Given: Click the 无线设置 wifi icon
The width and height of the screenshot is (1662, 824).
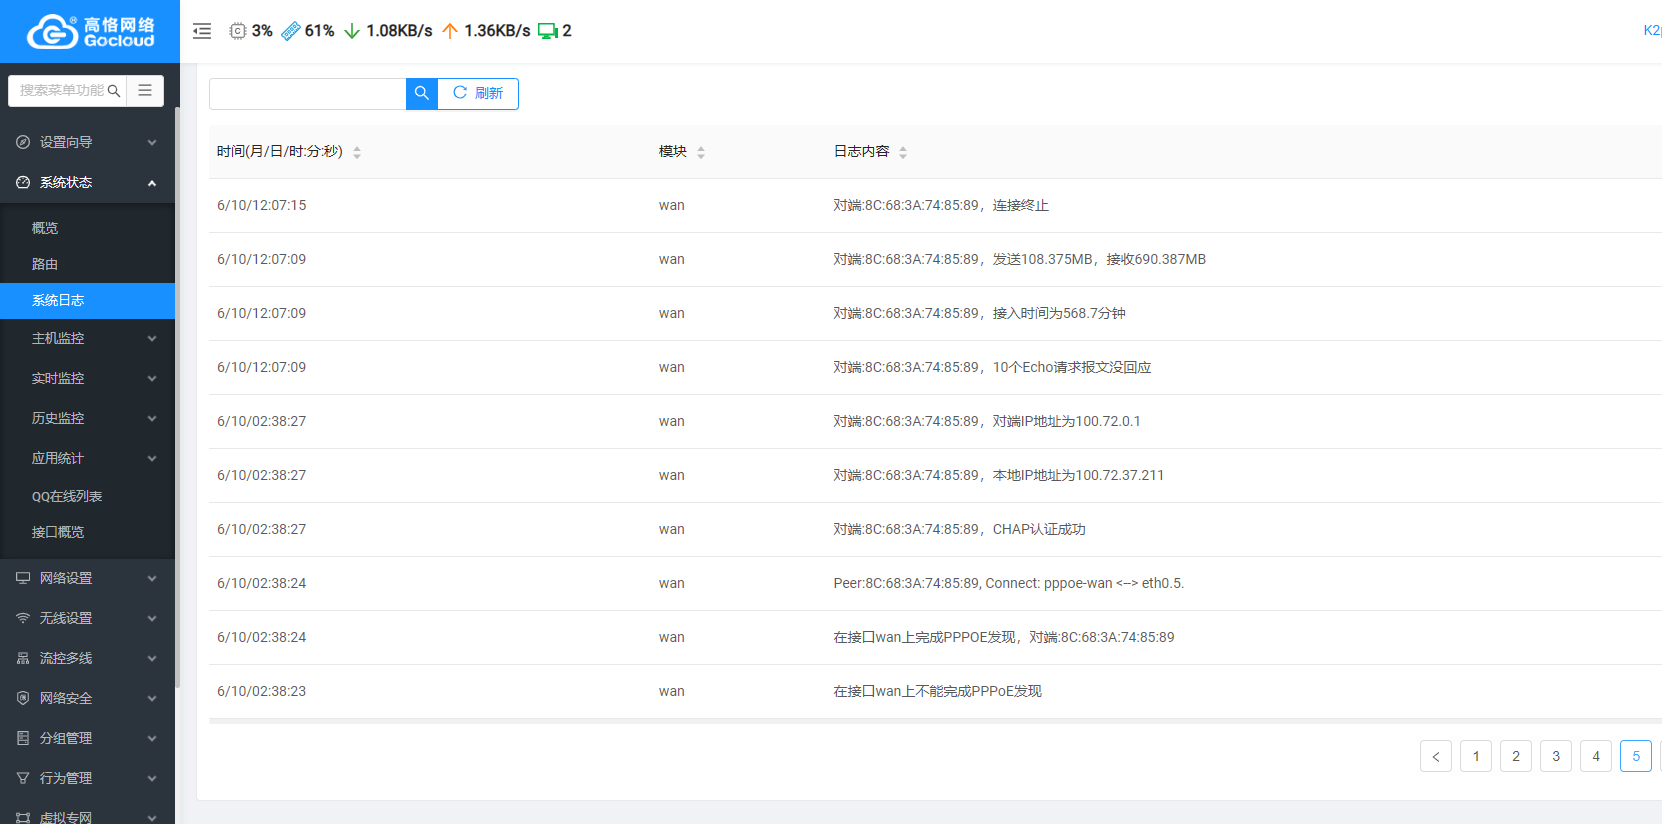Looking at the screenshot, I should click(x=23, y=618).
